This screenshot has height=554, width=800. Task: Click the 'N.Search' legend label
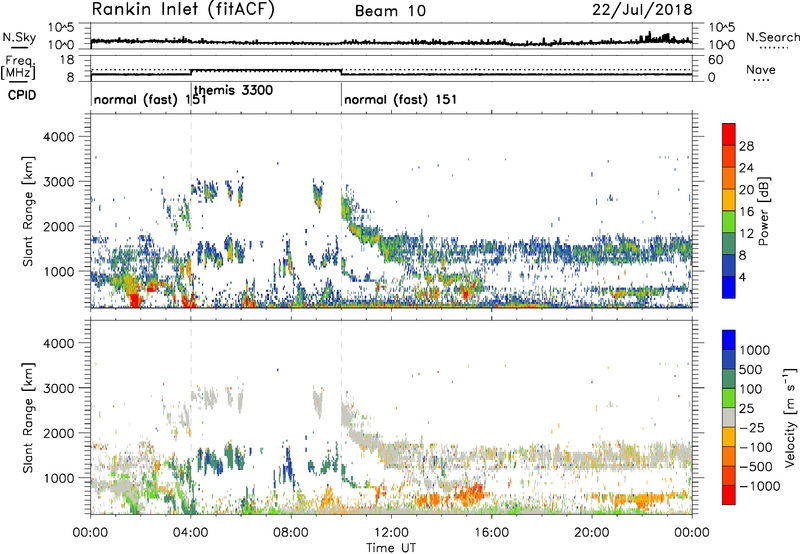click(x=773, y=37)
